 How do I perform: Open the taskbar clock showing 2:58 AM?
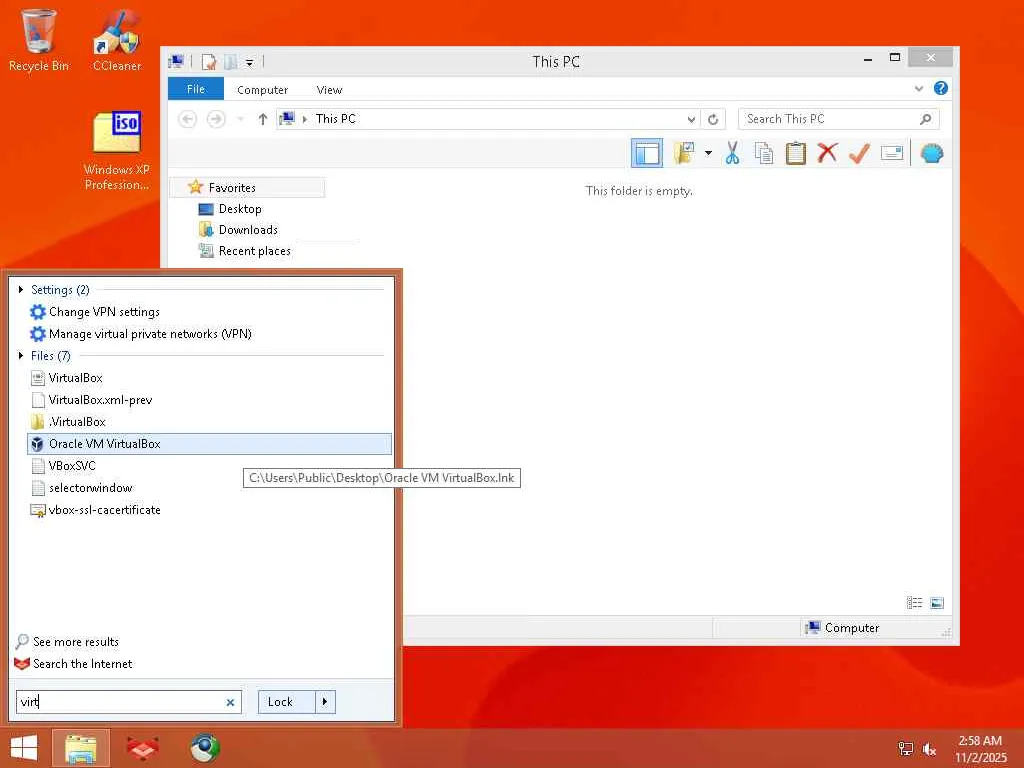pos(981,749)
